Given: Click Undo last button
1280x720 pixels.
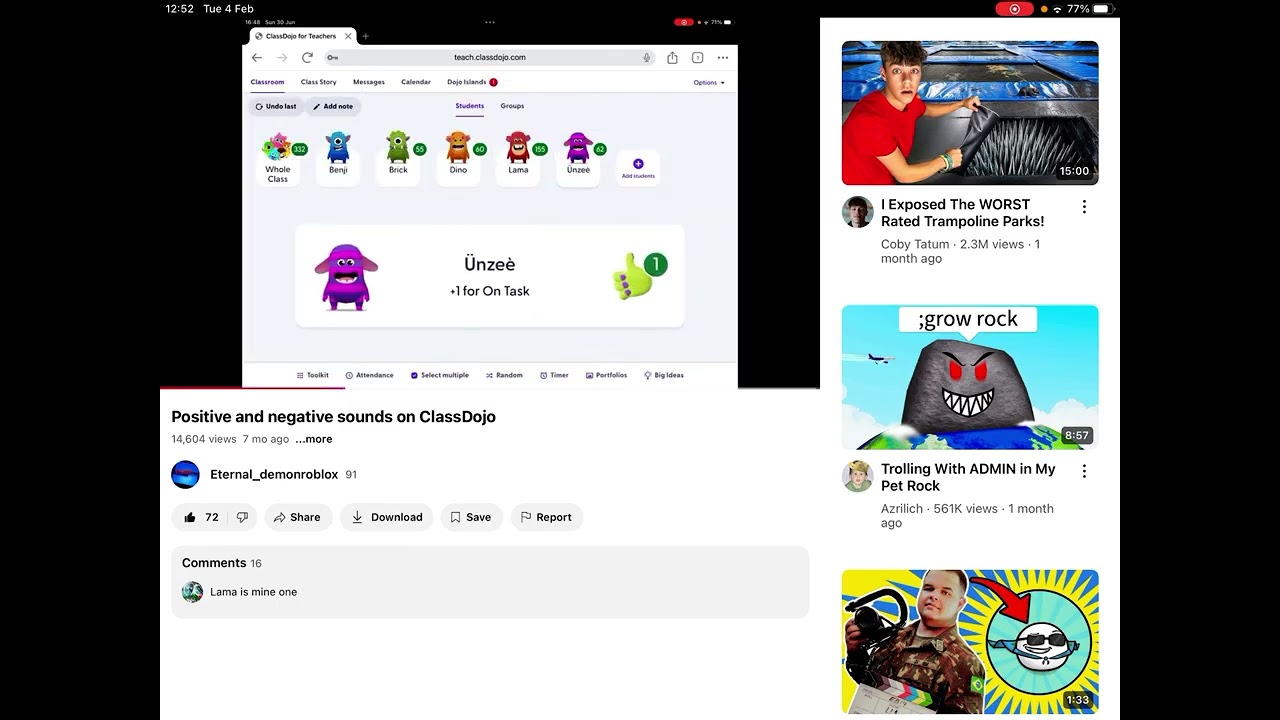Looking at the screenshot, I should click(x=276, y=106).
